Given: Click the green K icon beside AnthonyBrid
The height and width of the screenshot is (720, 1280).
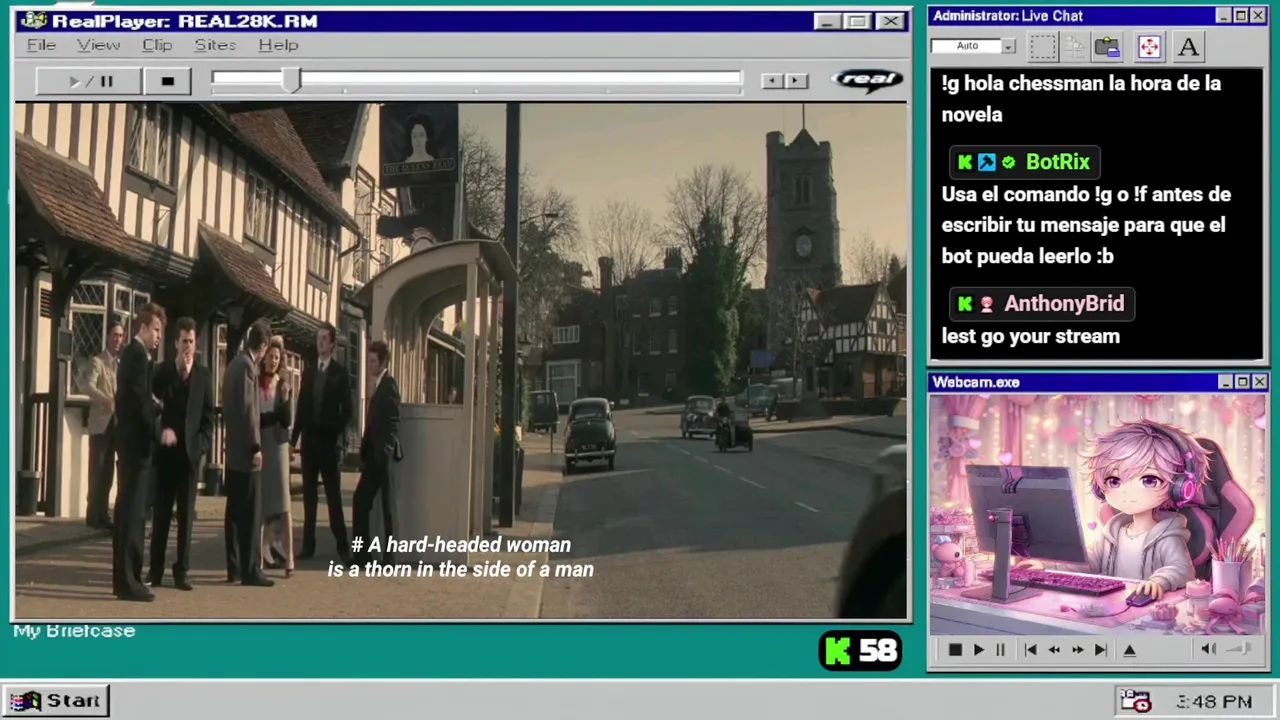Looking at the screenshot, I should tap(965, 304).
